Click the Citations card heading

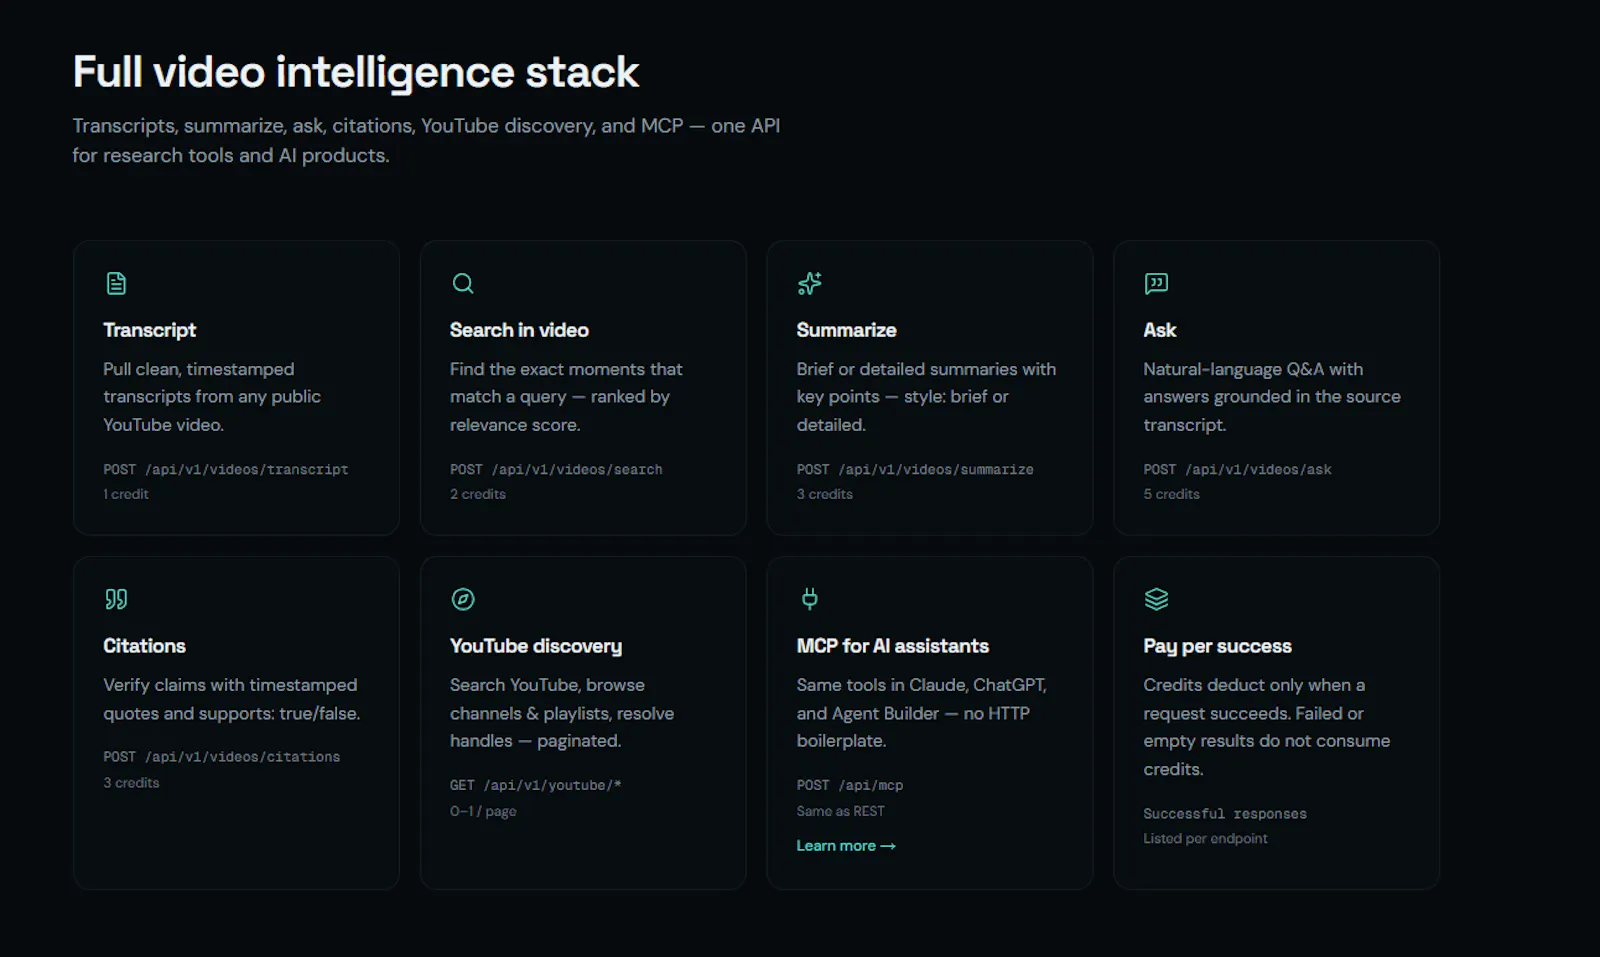click(x=144, y=646)
